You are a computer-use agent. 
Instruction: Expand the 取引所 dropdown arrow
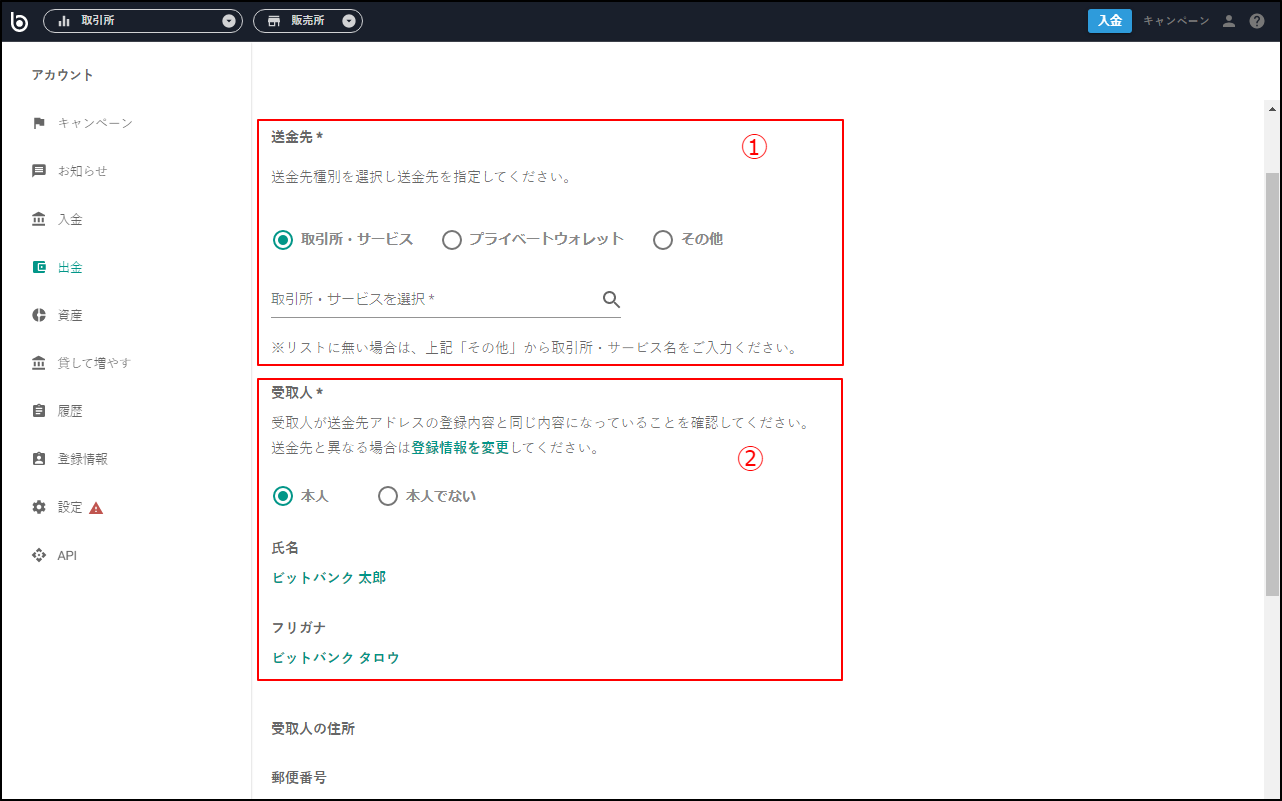point(229,21)
